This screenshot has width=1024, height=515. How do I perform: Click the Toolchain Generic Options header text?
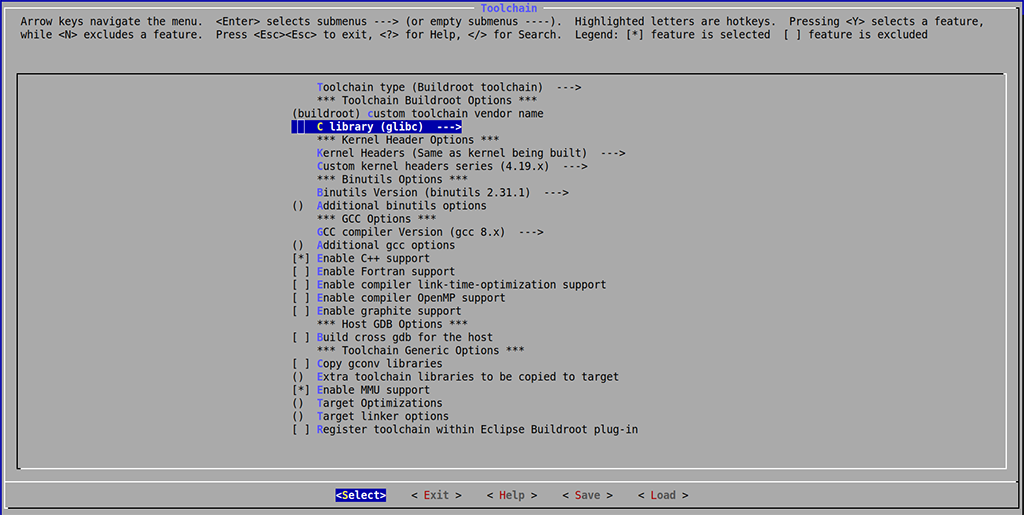point(421,351)
